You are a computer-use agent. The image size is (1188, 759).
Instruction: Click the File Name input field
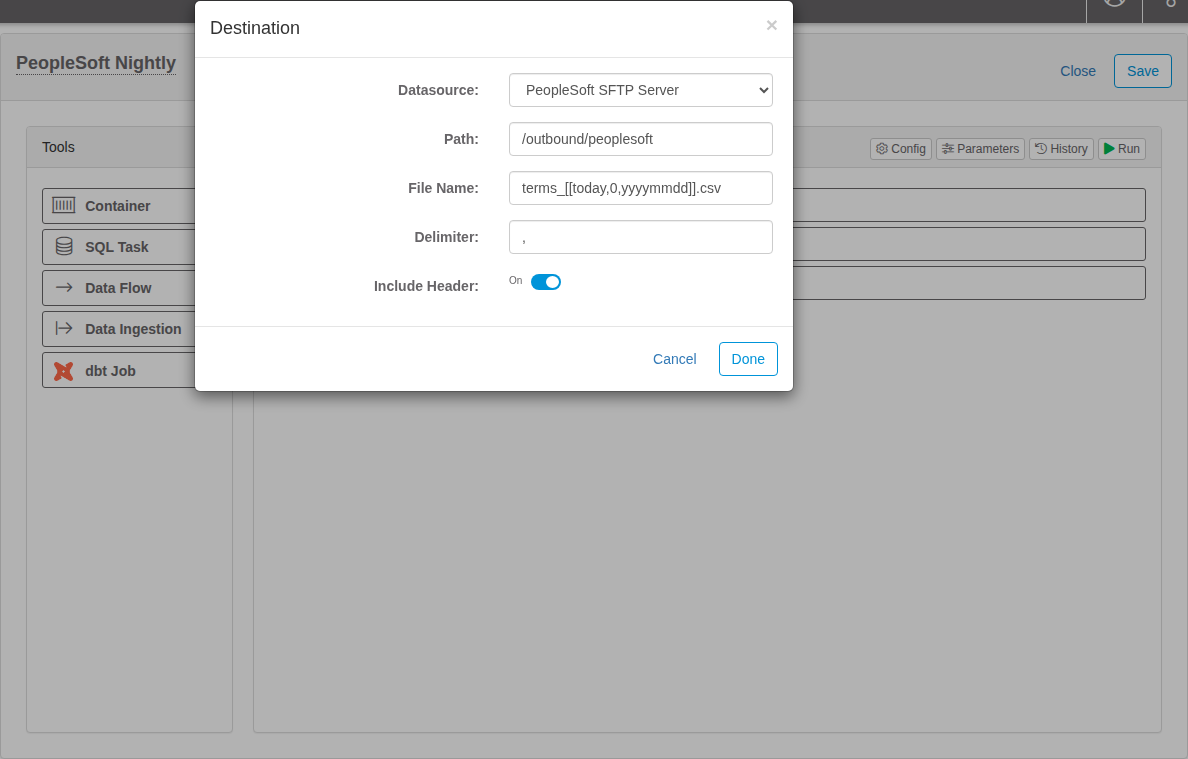click(641, 188)
